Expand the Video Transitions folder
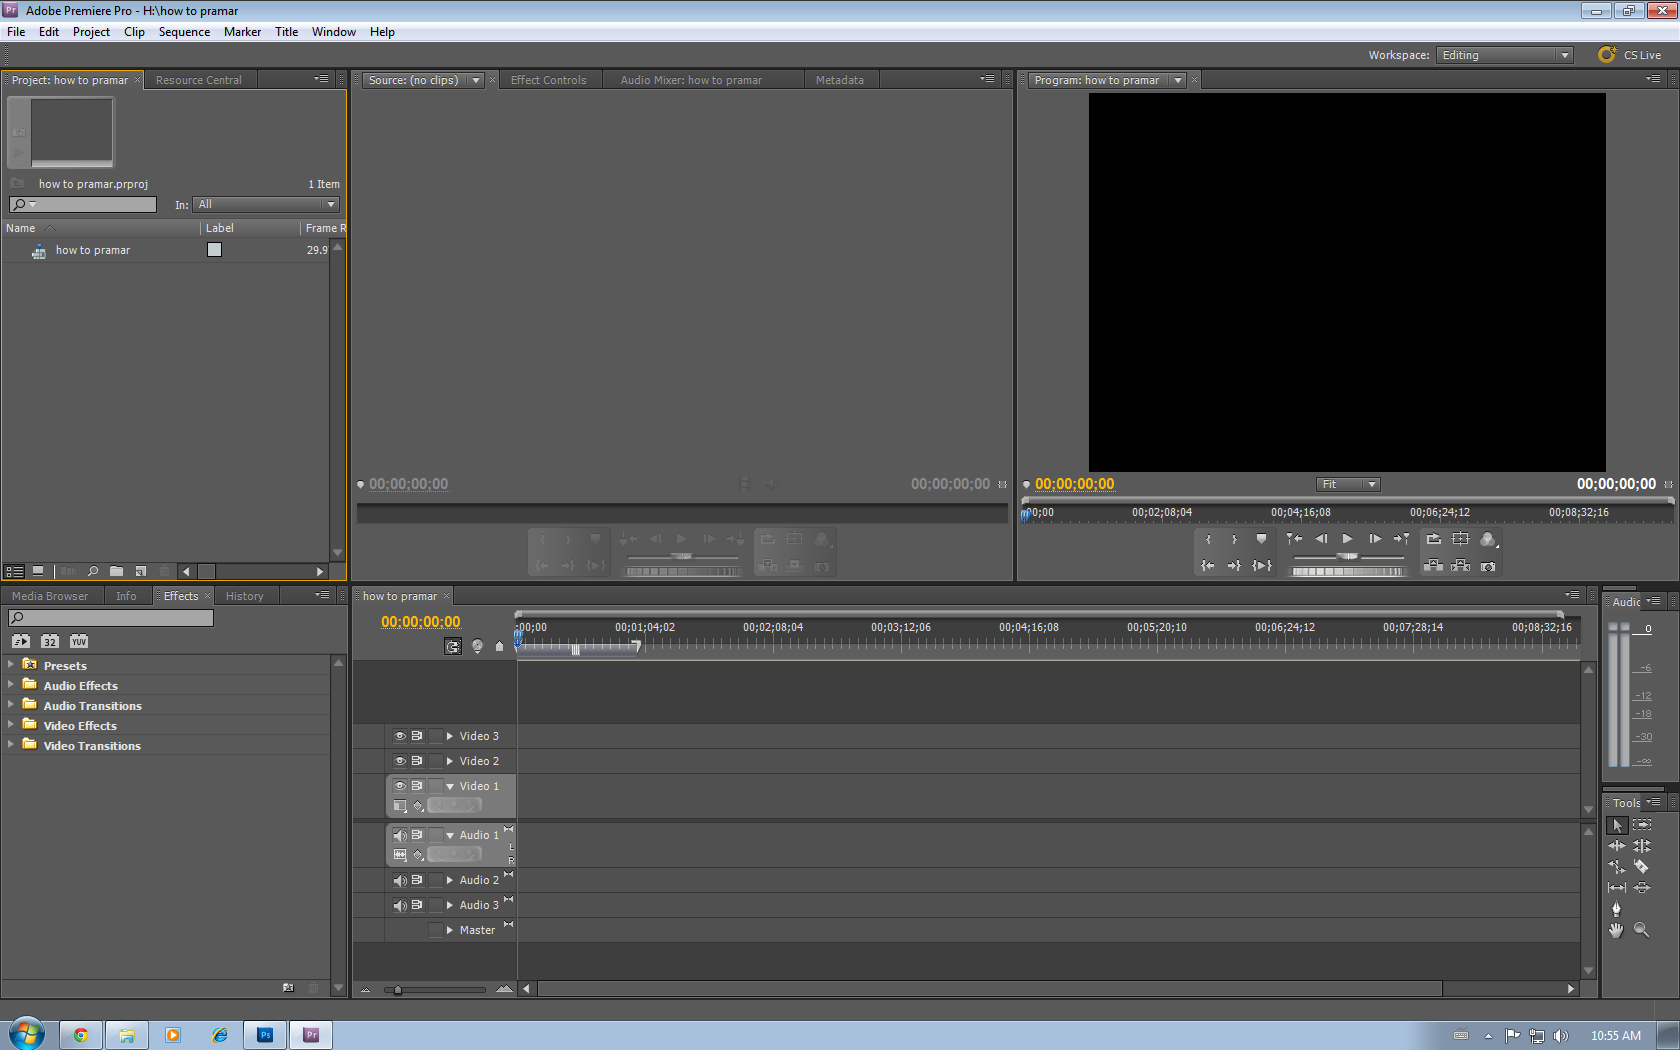The height and width of the screenshot is (1050, 1680). (11, 744)
